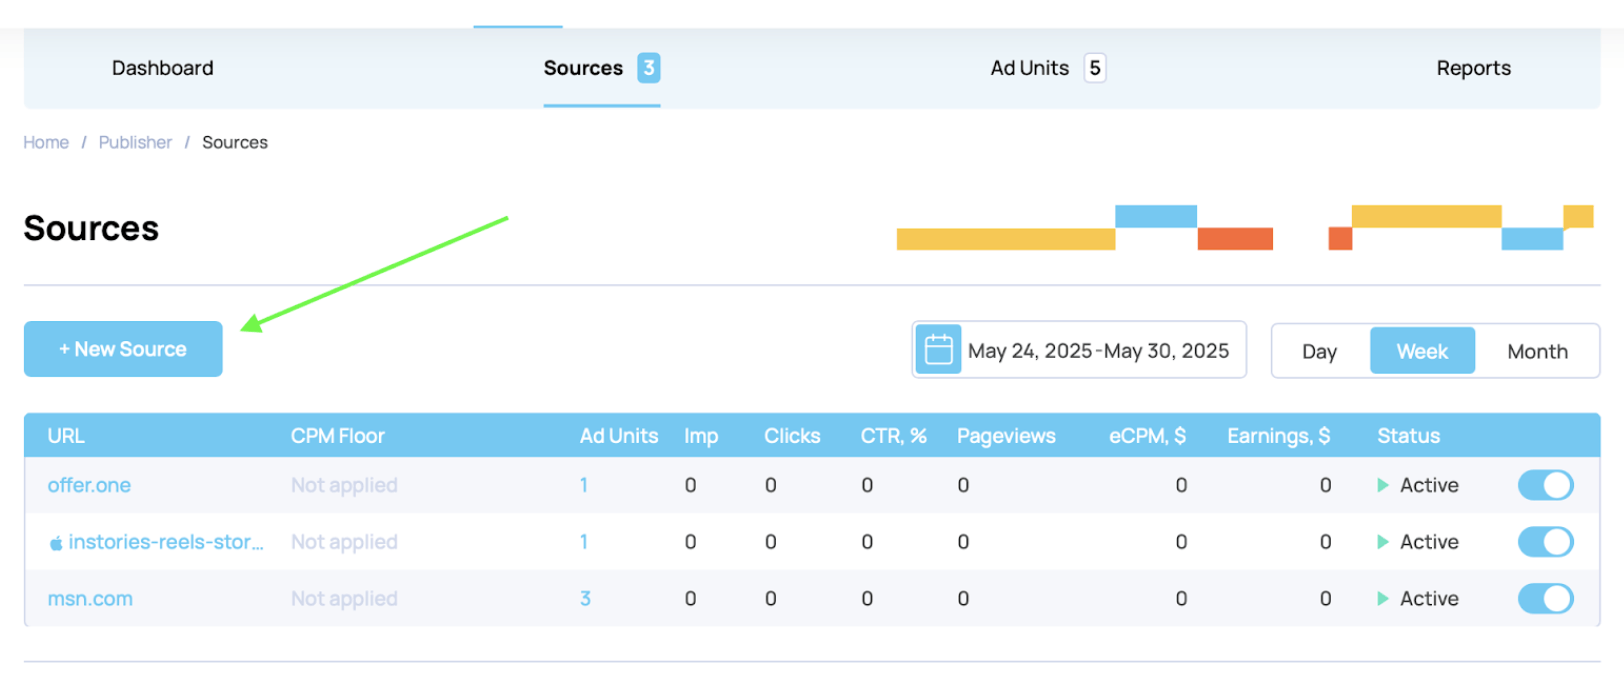Toggle off the offer.one source switch
Viewport: 1624px width, 684px height.
pos(1545,485)
